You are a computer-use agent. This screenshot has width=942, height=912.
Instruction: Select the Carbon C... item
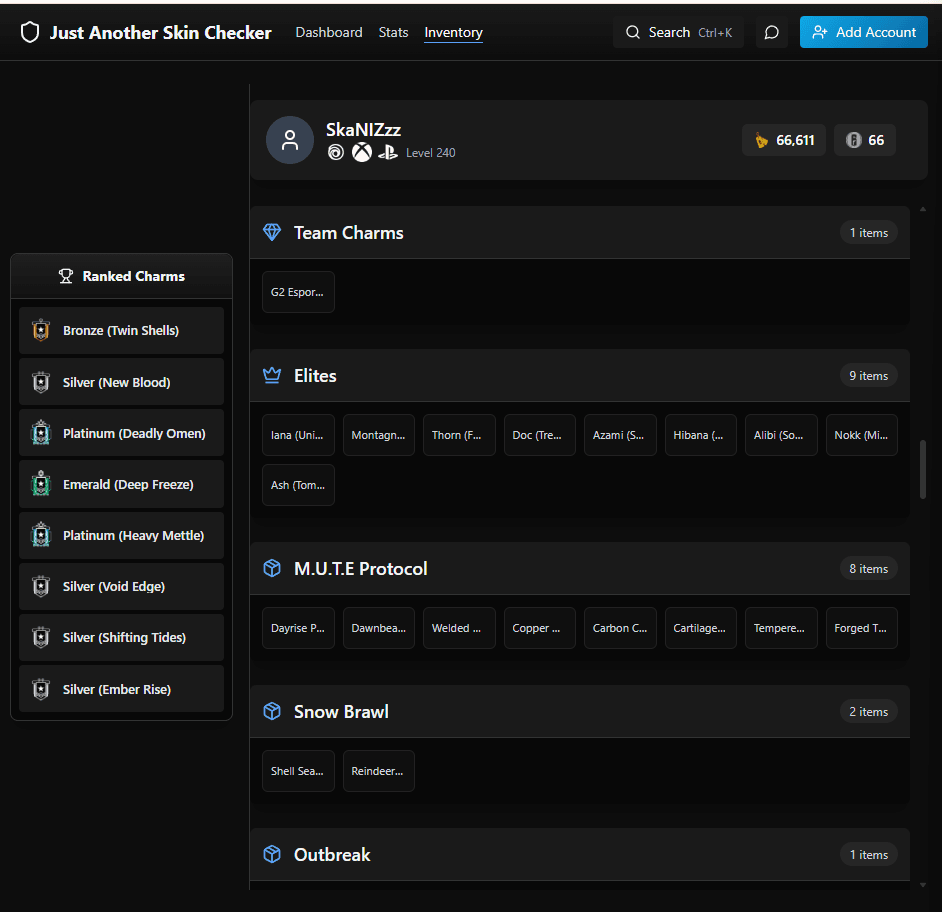pyautogui.click(x=620, y=628)
